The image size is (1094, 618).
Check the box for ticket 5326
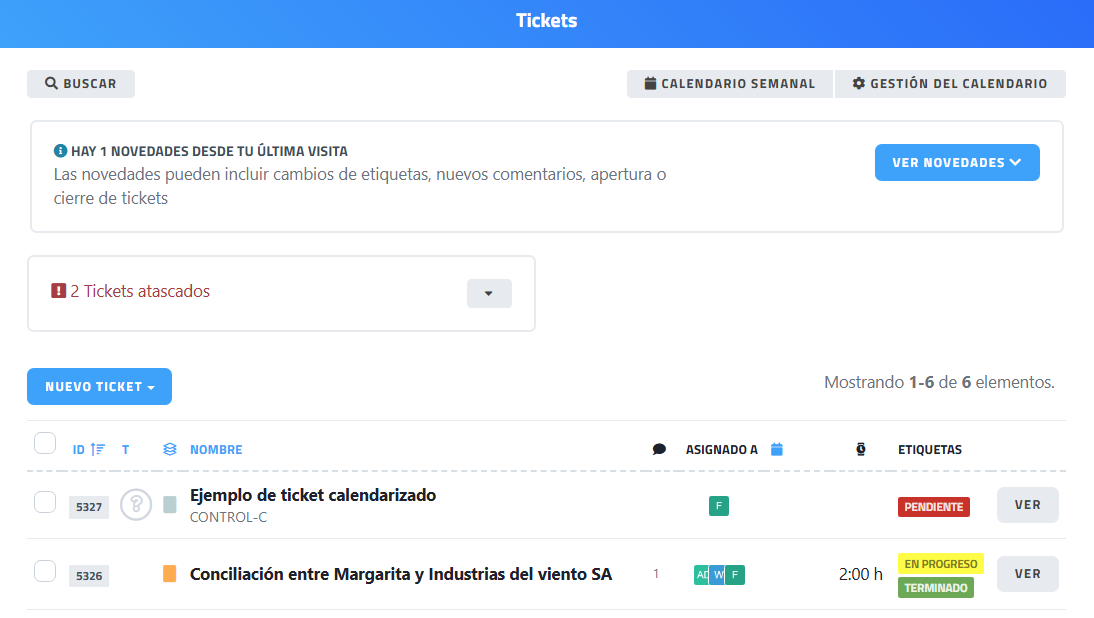[x=45, y=571]
